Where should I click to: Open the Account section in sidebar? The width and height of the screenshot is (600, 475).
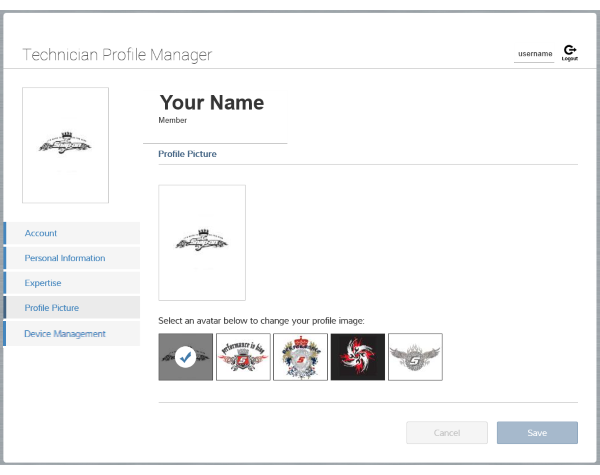pos(72,233)
